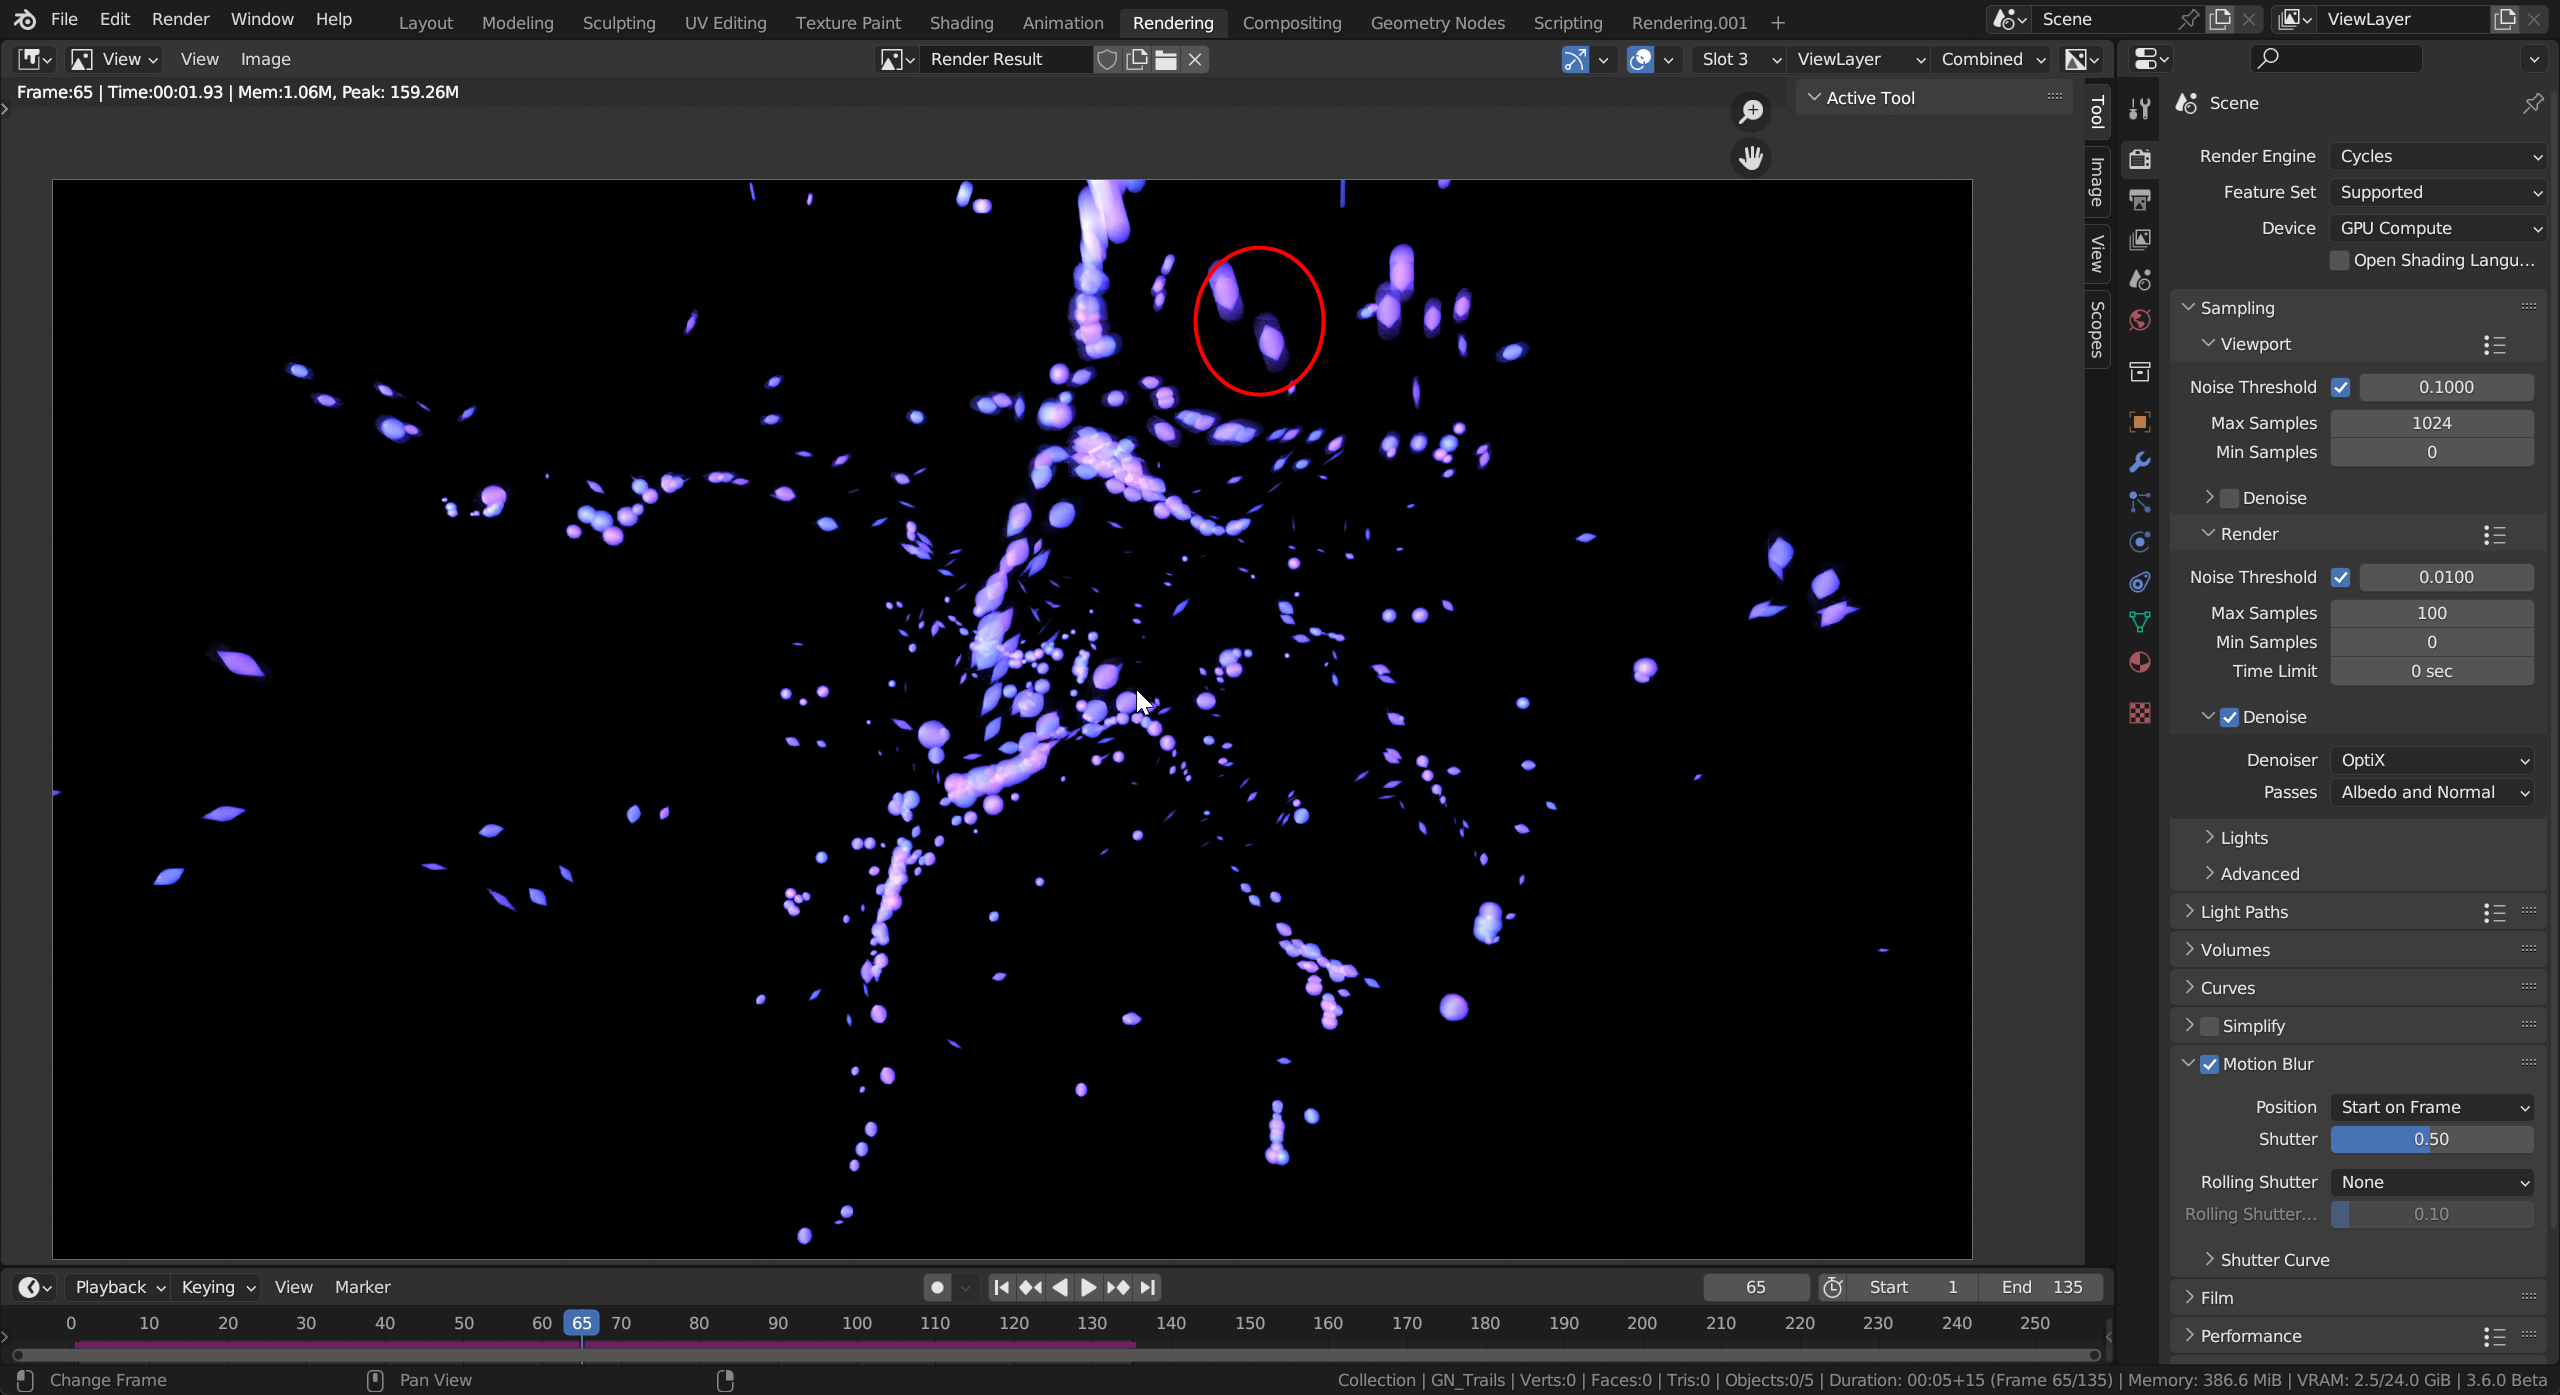The height and width of the screenshot is (1395, 2560).
Task: Open the Playback popover in timeline
Action: [118, 1287]
